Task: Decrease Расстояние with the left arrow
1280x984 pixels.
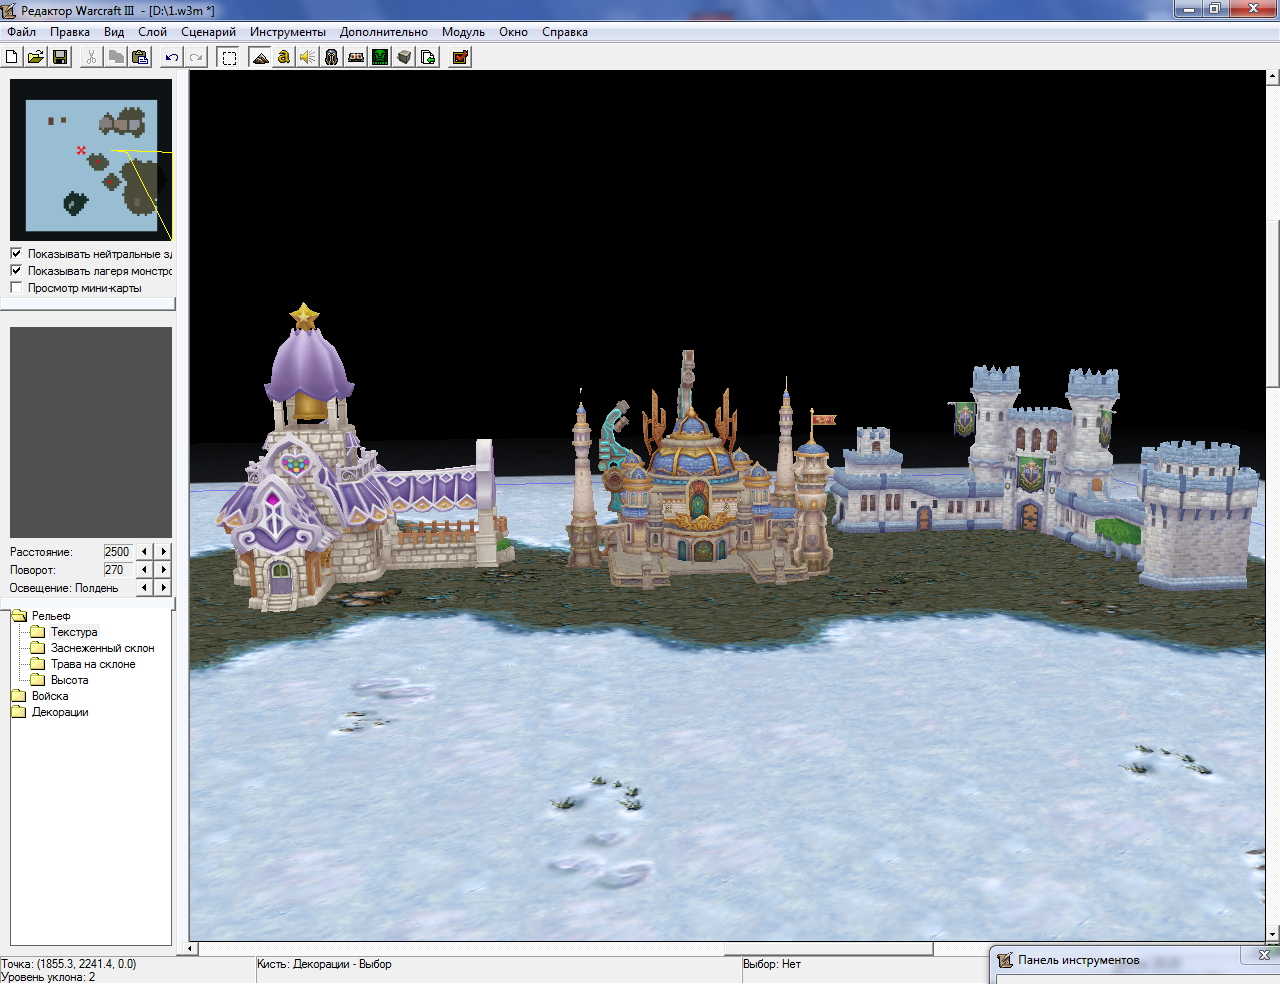Action: tap(145, 552)
